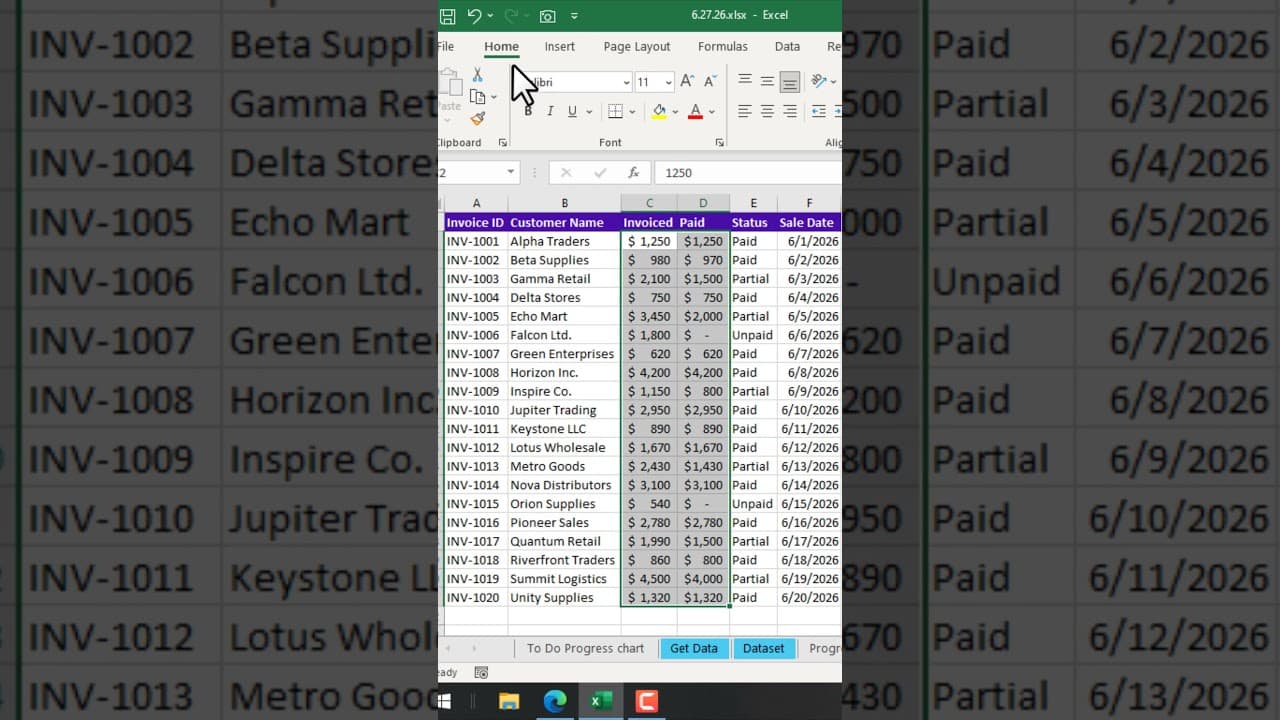
Task: Open the font size 11 dropdown
Action: click(668, 82)
